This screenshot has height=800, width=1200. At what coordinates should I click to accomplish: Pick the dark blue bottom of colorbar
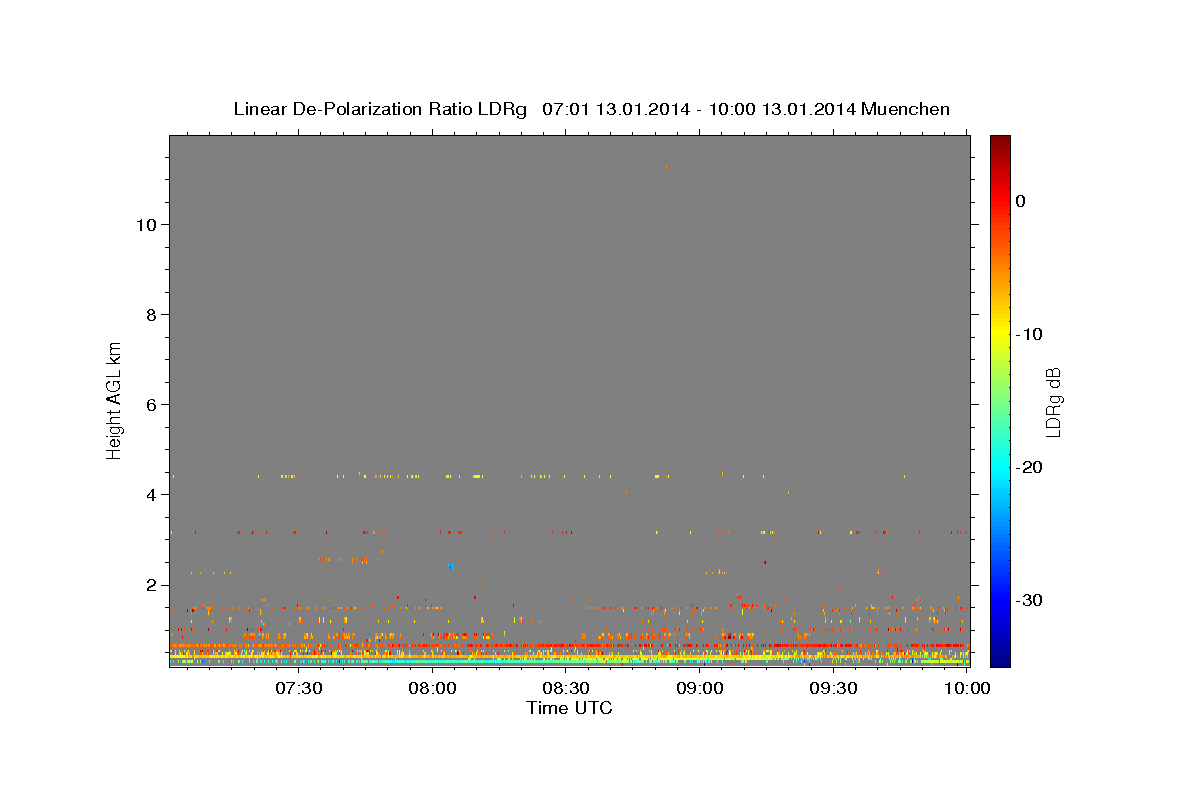pos(1000,660)
